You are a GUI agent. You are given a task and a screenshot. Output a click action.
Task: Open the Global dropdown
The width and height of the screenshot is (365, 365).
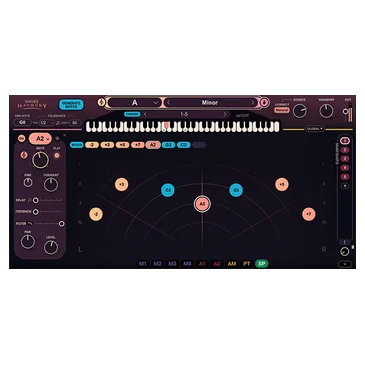tap(315, 129)
